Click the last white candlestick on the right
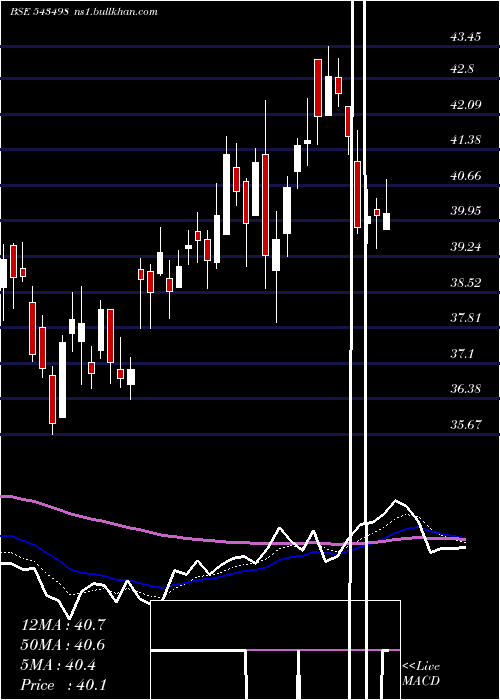 pyautogui.click(x=386, y=221)
